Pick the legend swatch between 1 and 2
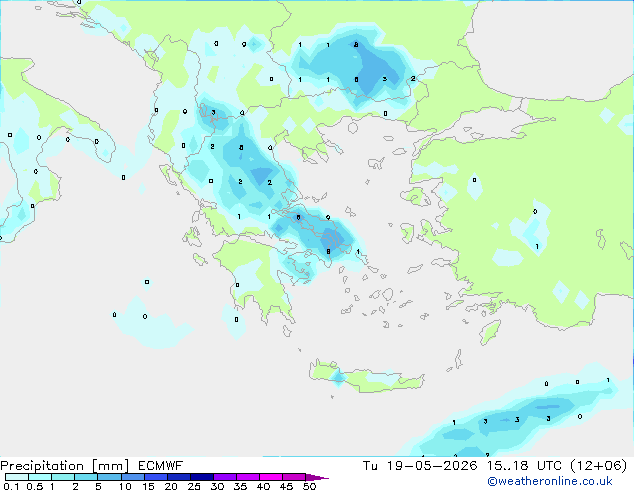 [63, 477]
